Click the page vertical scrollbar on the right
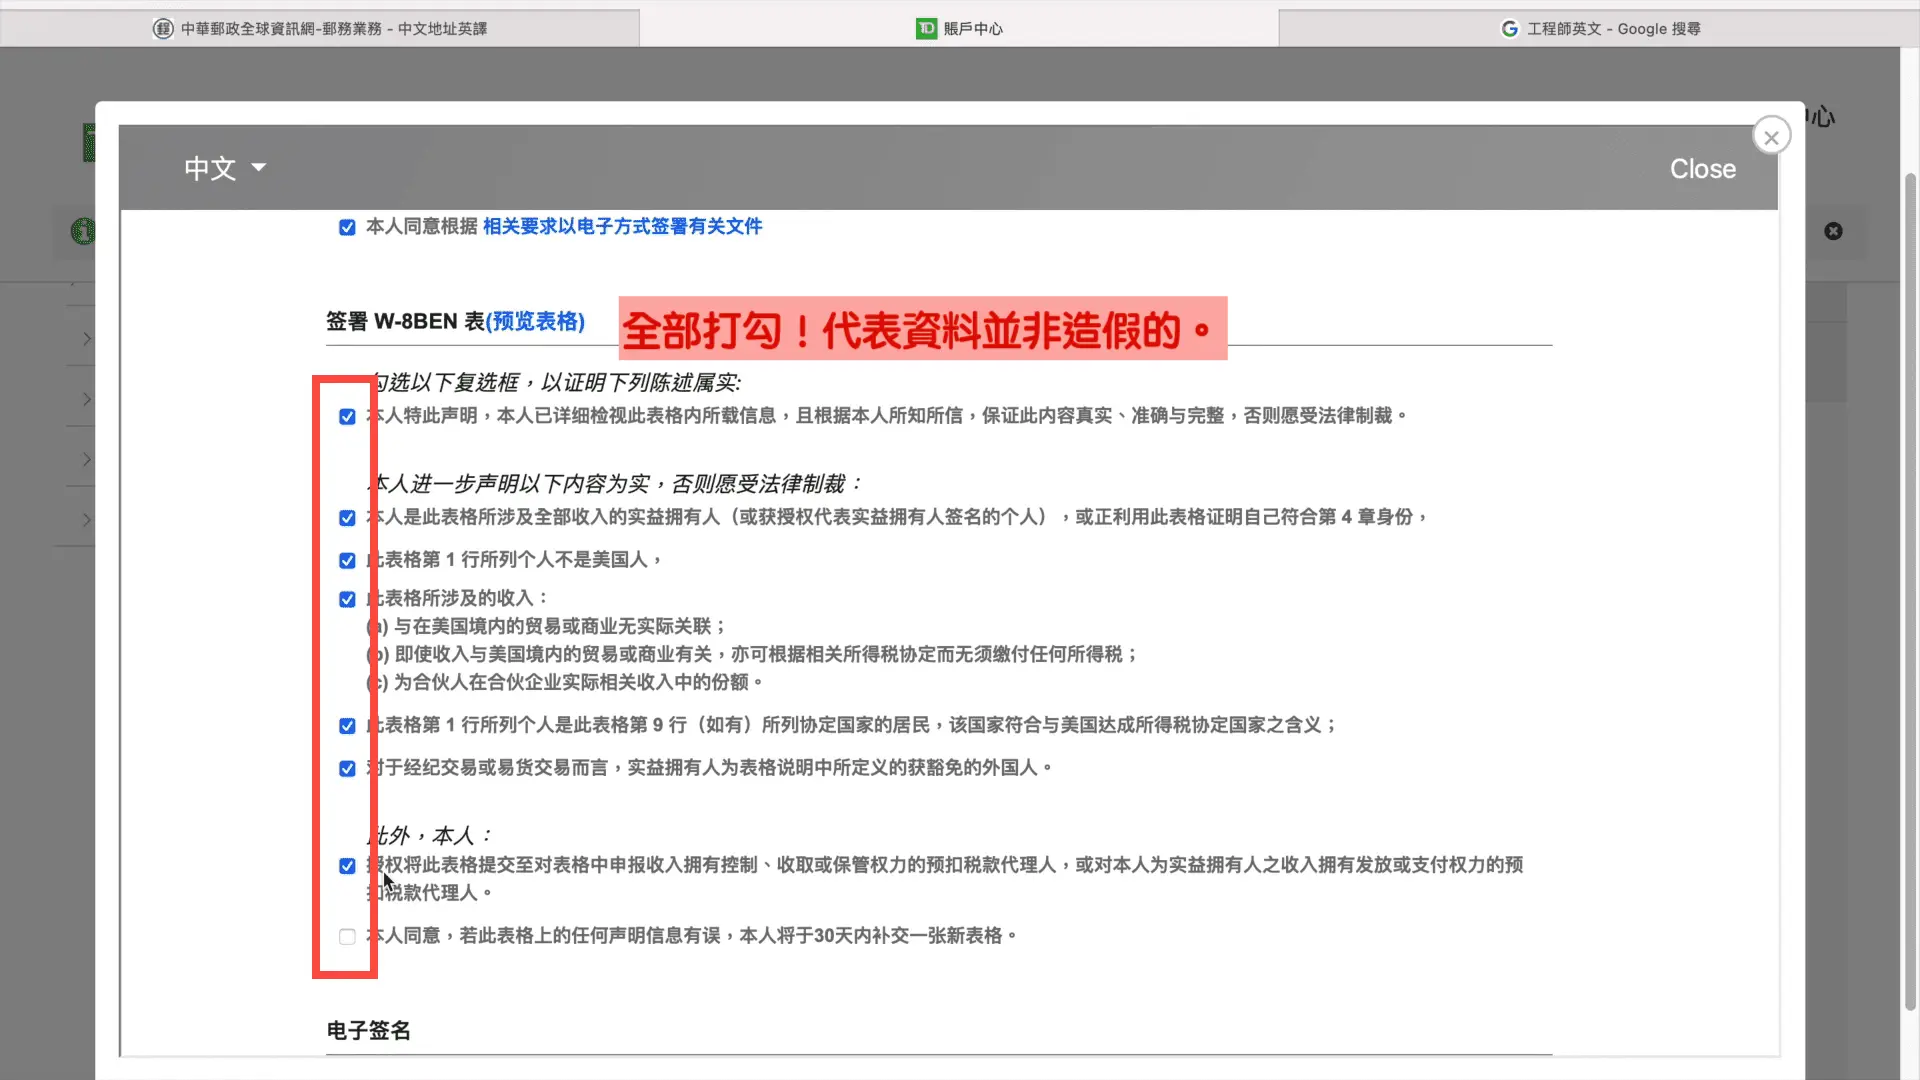Screen dimensions: 1920x1080 1910,590
